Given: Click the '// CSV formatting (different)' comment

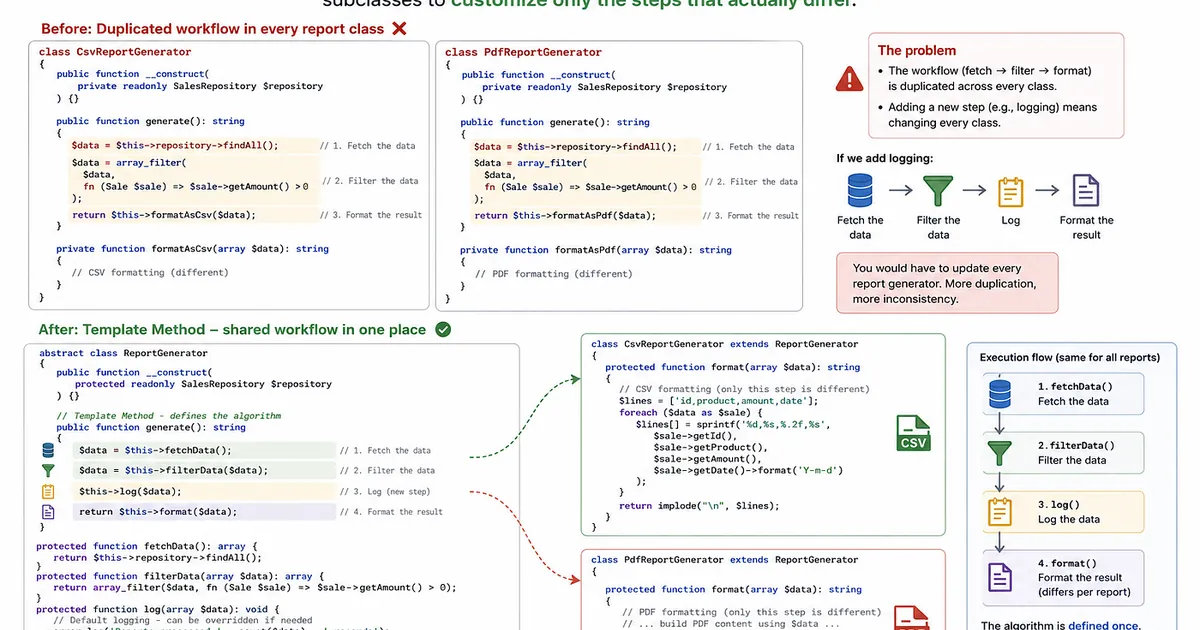Looking at the screenshot, I should [x=150, y=272].
